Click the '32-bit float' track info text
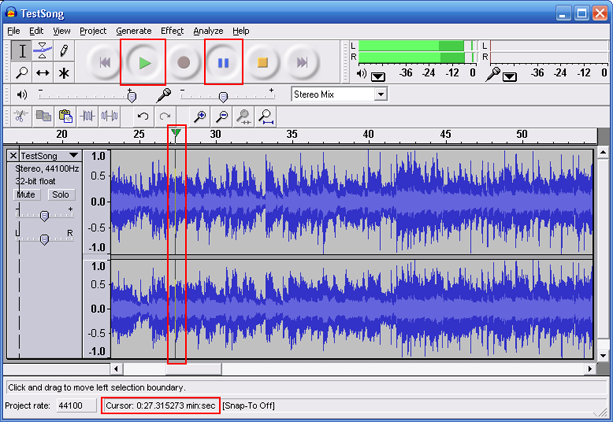Viewport: 613px width, 422px height. click(35, 181)
